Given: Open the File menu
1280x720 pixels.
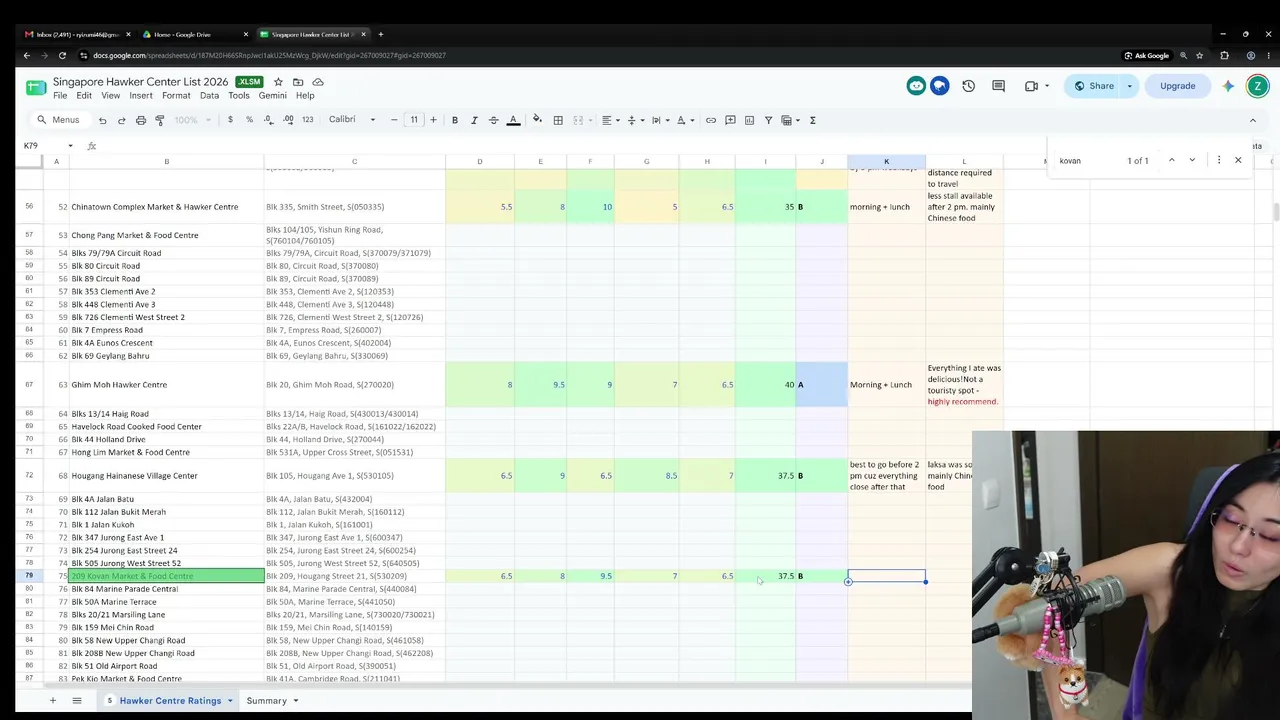Looking at the screenshot, I should click(x=60, y=96).
